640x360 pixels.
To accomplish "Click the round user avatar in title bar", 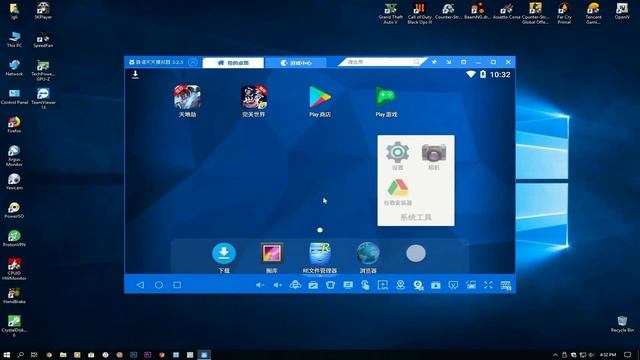I will (193, 62).
